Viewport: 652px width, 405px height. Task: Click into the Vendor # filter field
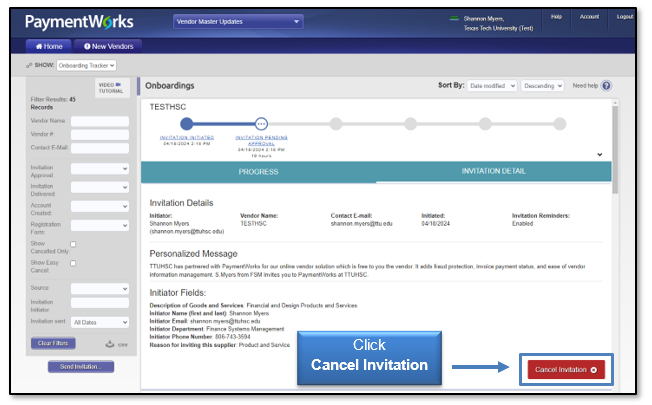pos(100,135)
